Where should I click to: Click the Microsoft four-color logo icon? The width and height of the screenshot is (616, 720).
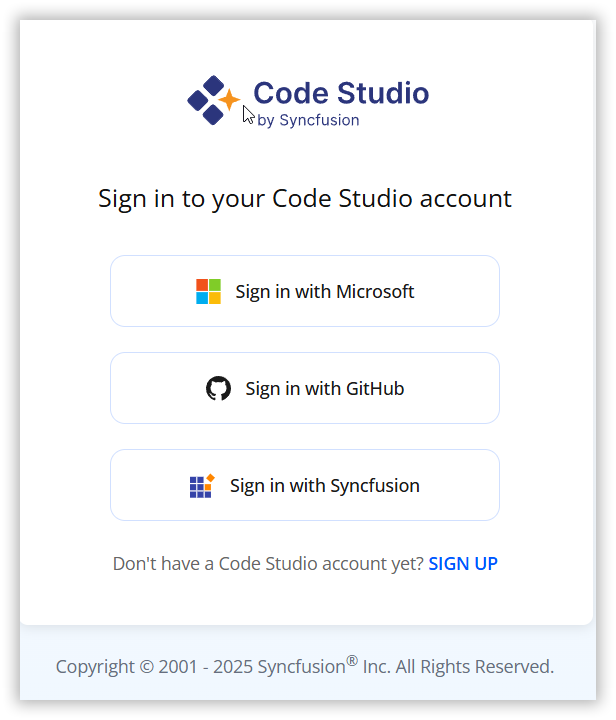pyautogui.click(x=208, y=292)
